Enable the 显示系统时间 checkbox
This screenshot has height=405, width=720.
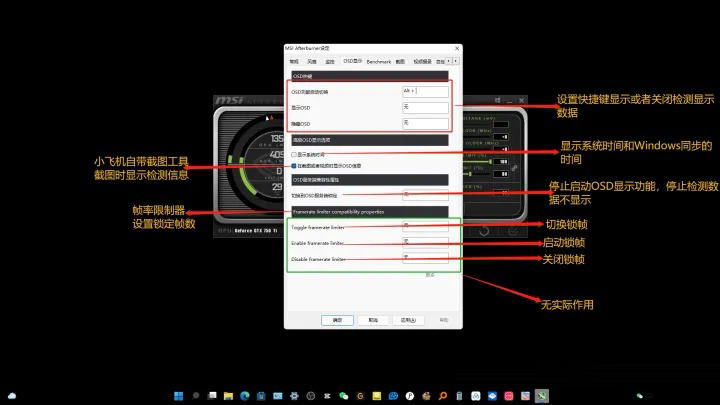click(294, 155)
